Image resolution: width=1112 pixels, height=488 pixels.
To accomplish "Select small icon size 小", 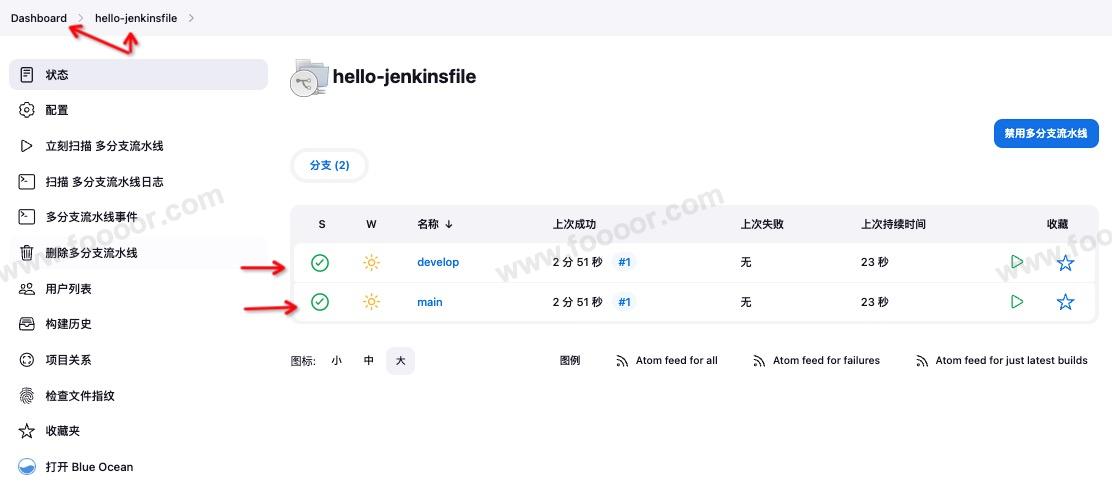I will pos(337,361).
